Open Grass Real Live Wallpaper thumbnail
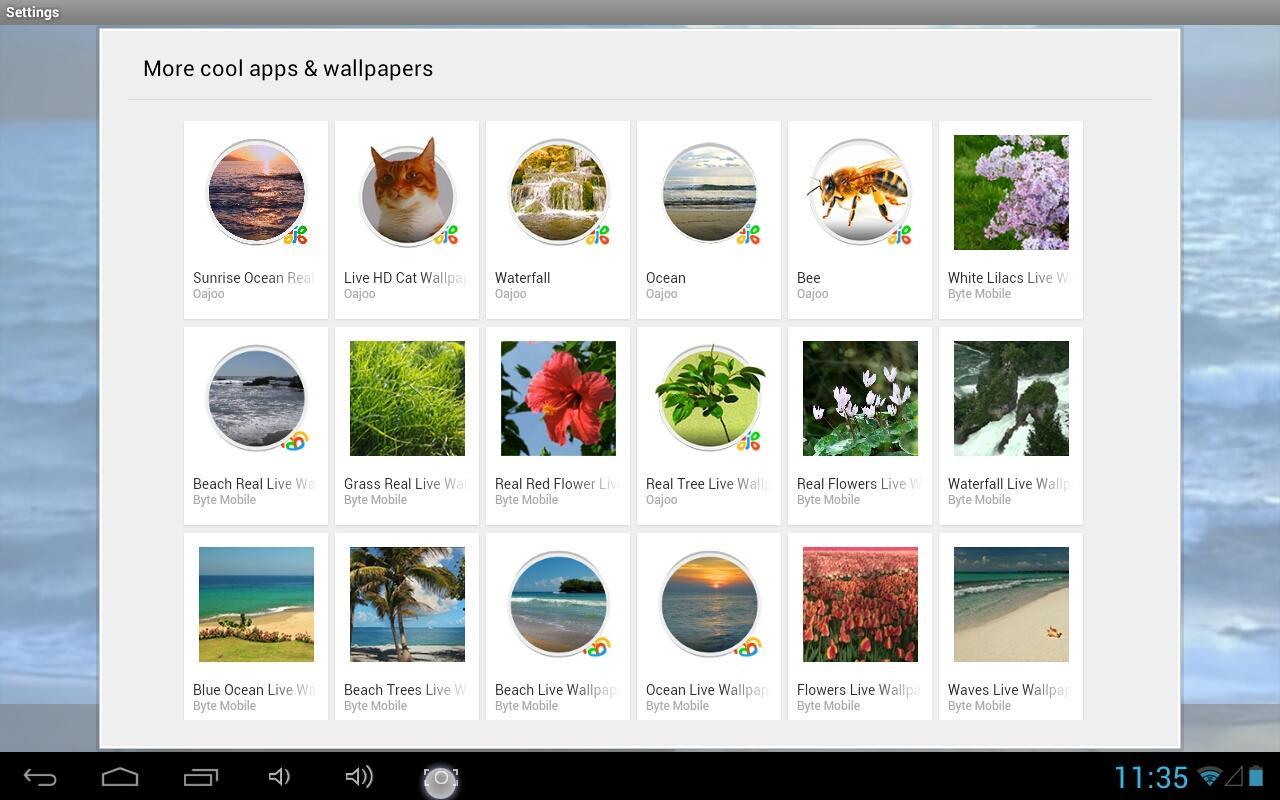Viewport: 1280px width, 800px height. [x=407, y=398]
